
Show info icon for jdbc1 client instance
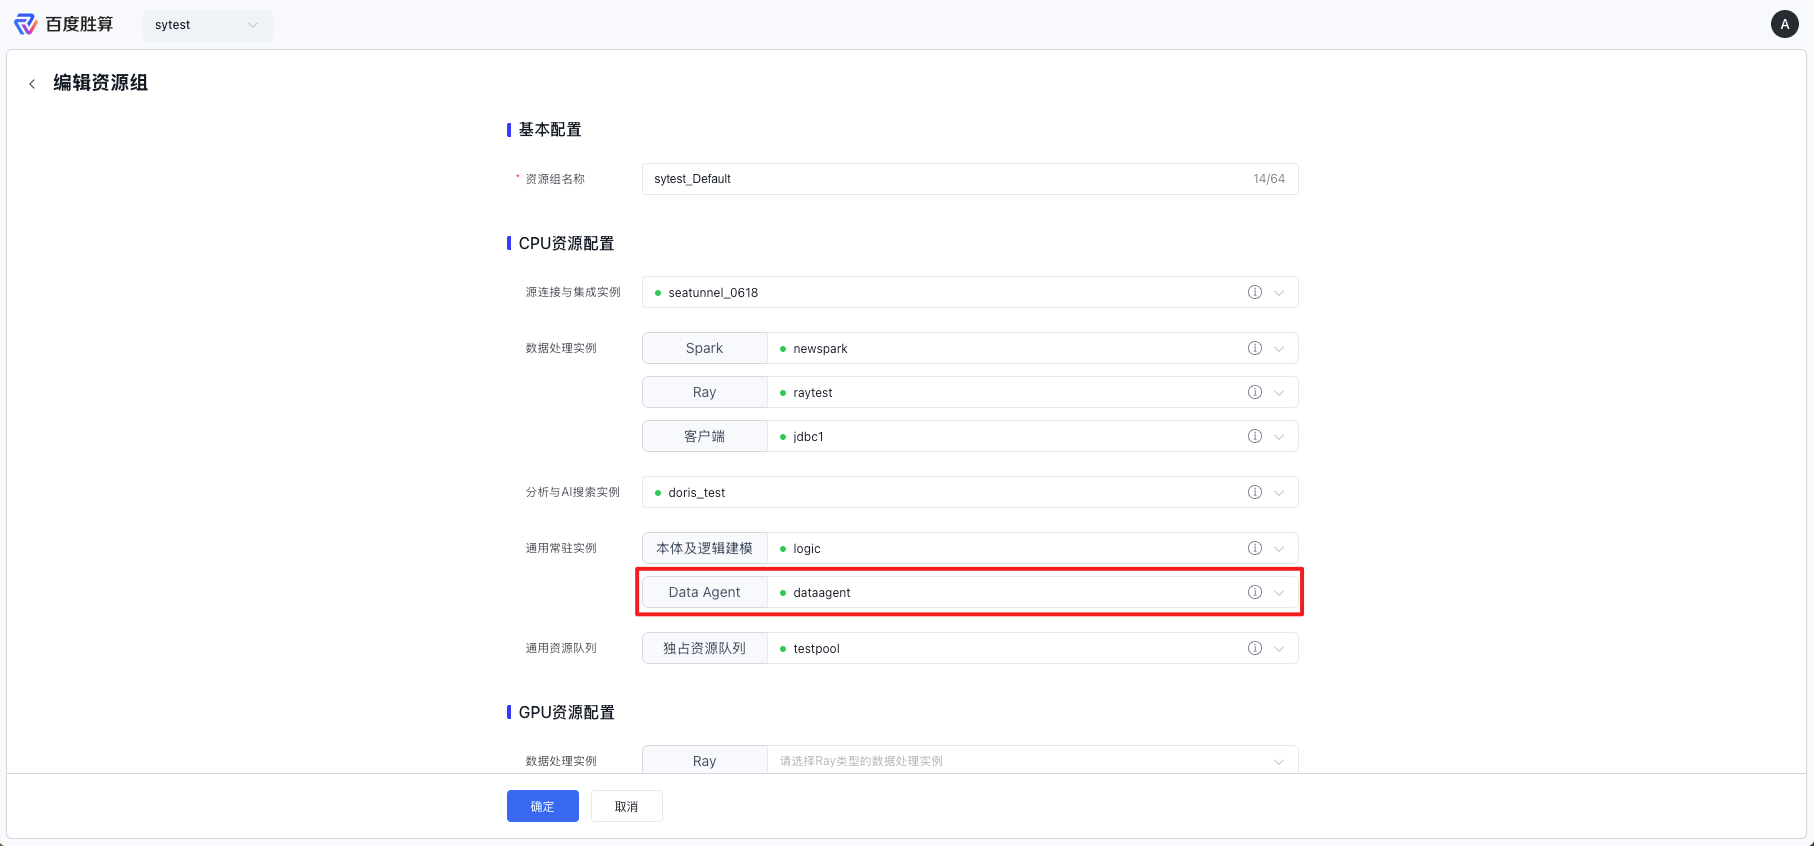coord(1254,436)
